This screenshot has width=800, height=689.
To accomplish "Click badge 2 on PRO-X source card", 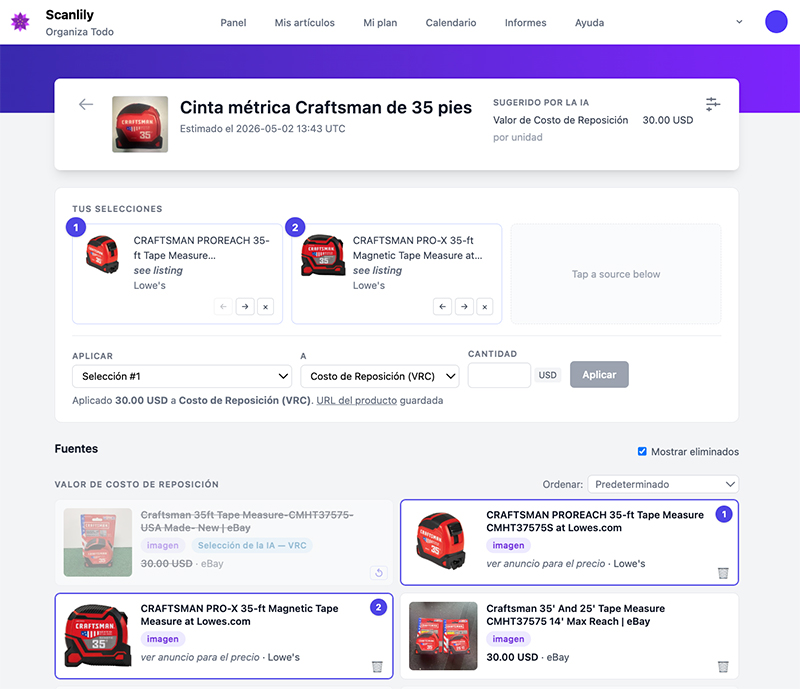I will (x=378, y=607).
